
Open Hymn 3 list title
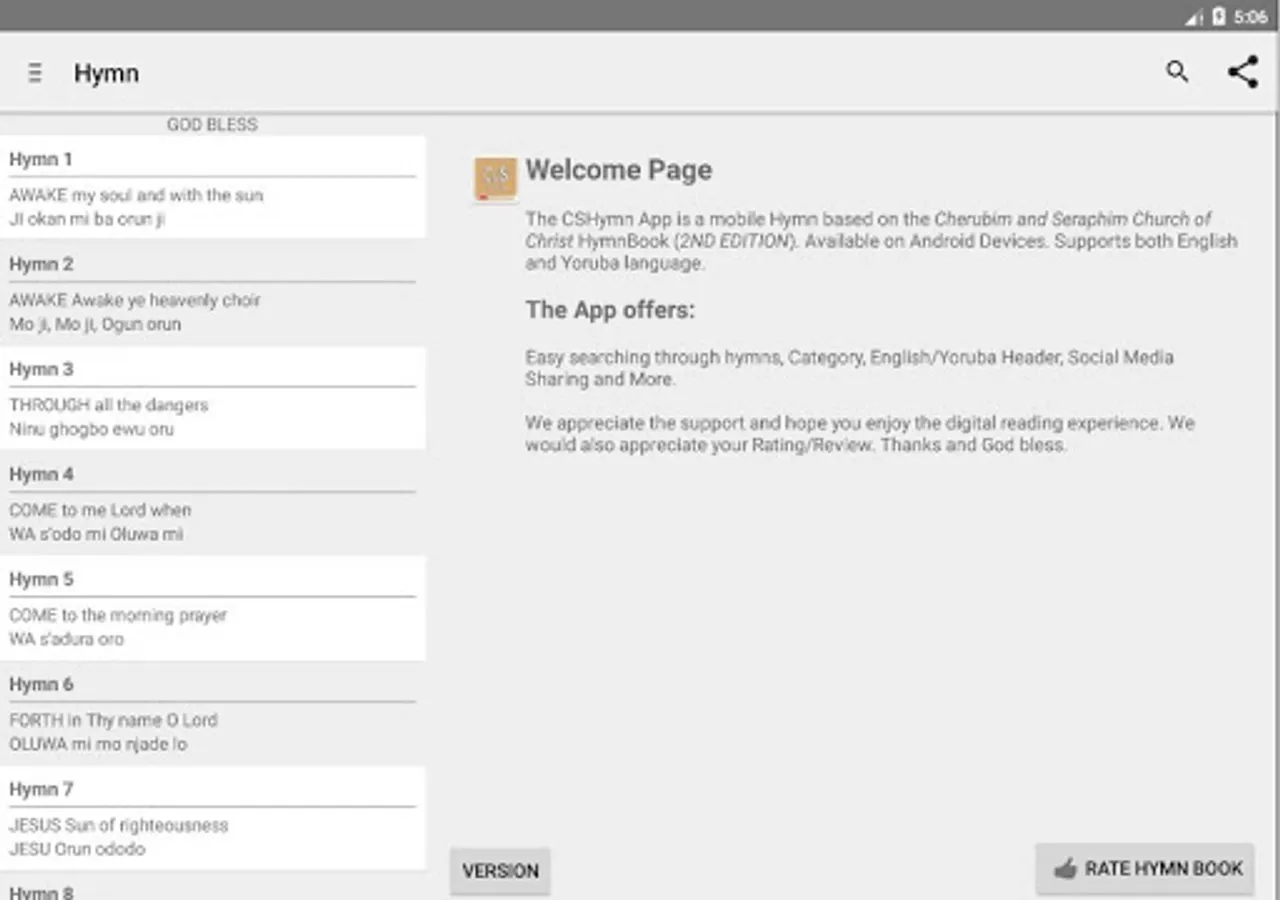point(41,369)
